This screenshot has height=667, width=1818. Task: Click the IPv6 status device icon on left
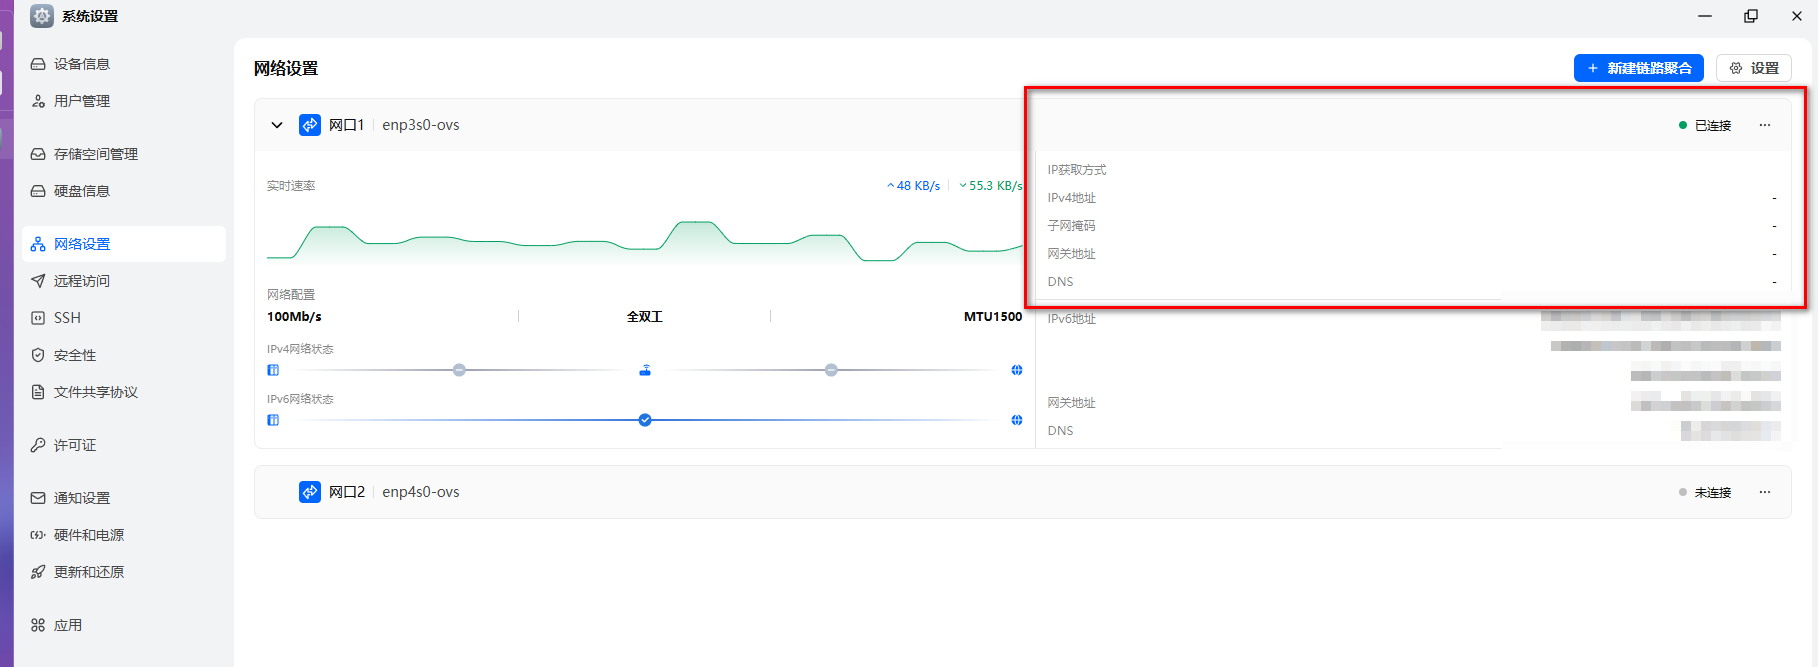click(x=273, y=420)
